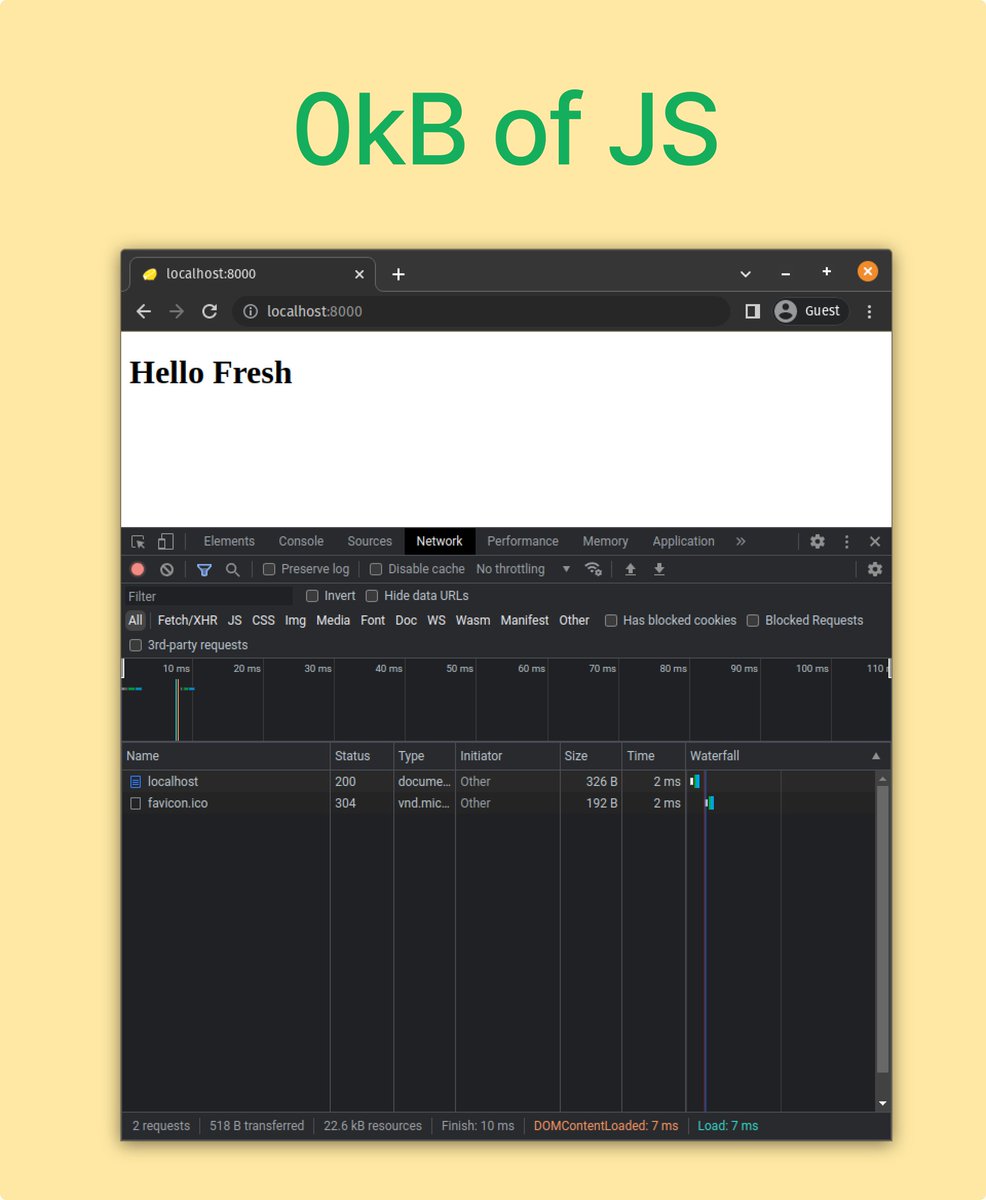
Task: Filter requests by JS
Action: pos(235,620)
